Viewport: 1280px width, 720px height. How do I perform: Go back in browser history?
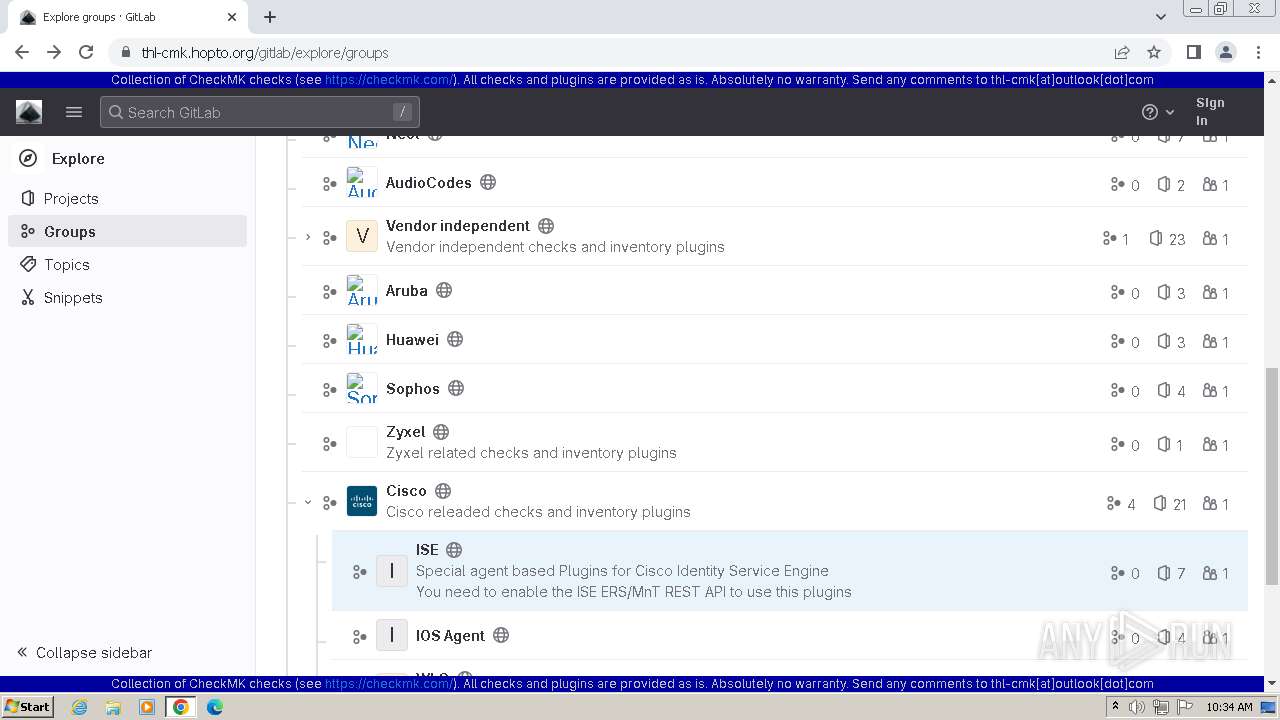22,52
